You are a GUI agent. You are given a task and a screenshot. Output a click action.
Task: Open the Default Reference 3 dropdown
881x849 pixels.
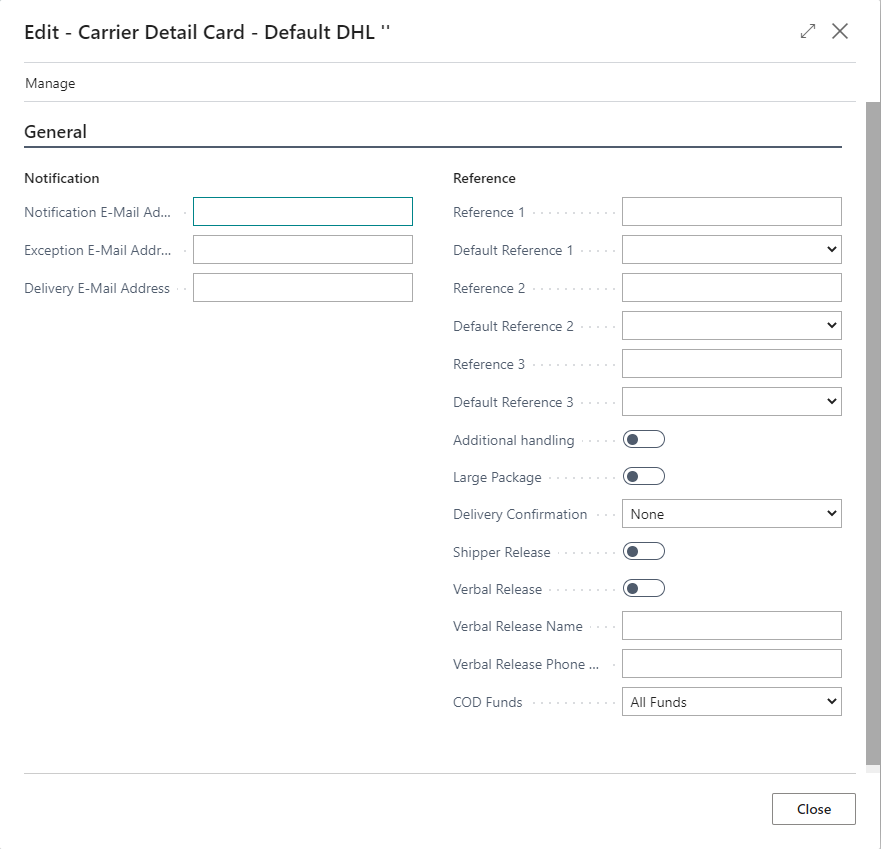point(731,402)
